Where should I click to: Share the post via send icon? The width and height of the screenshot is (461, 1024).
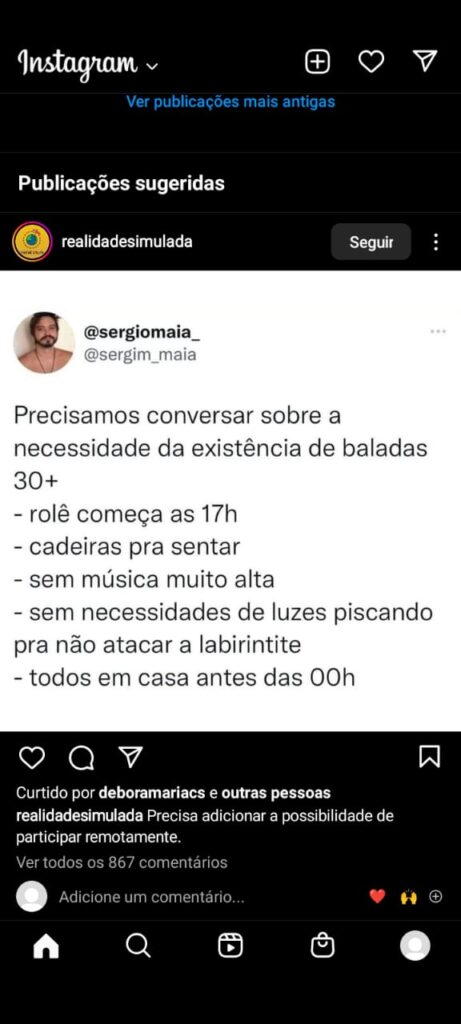pyautogui.click(x=131, y=757)
